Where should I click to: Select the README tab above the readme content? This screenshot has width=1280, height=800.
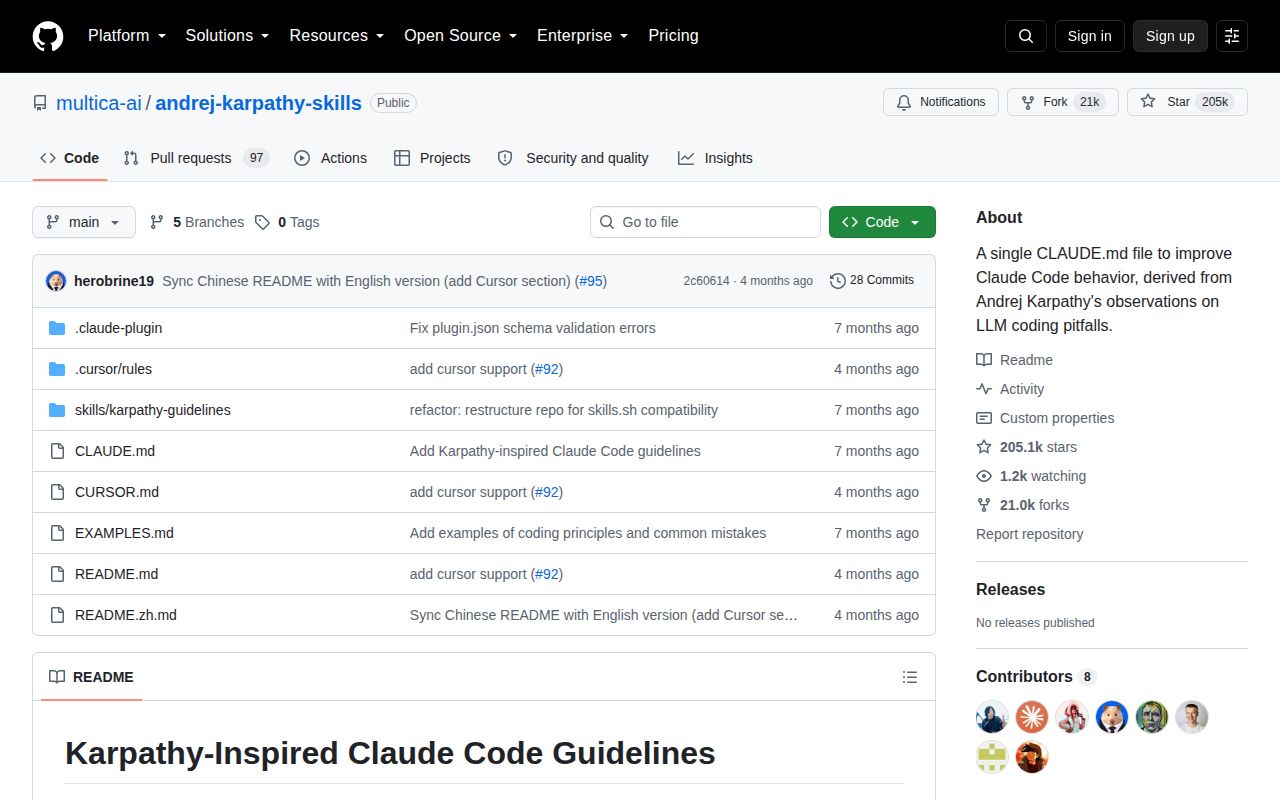(91, 677)
